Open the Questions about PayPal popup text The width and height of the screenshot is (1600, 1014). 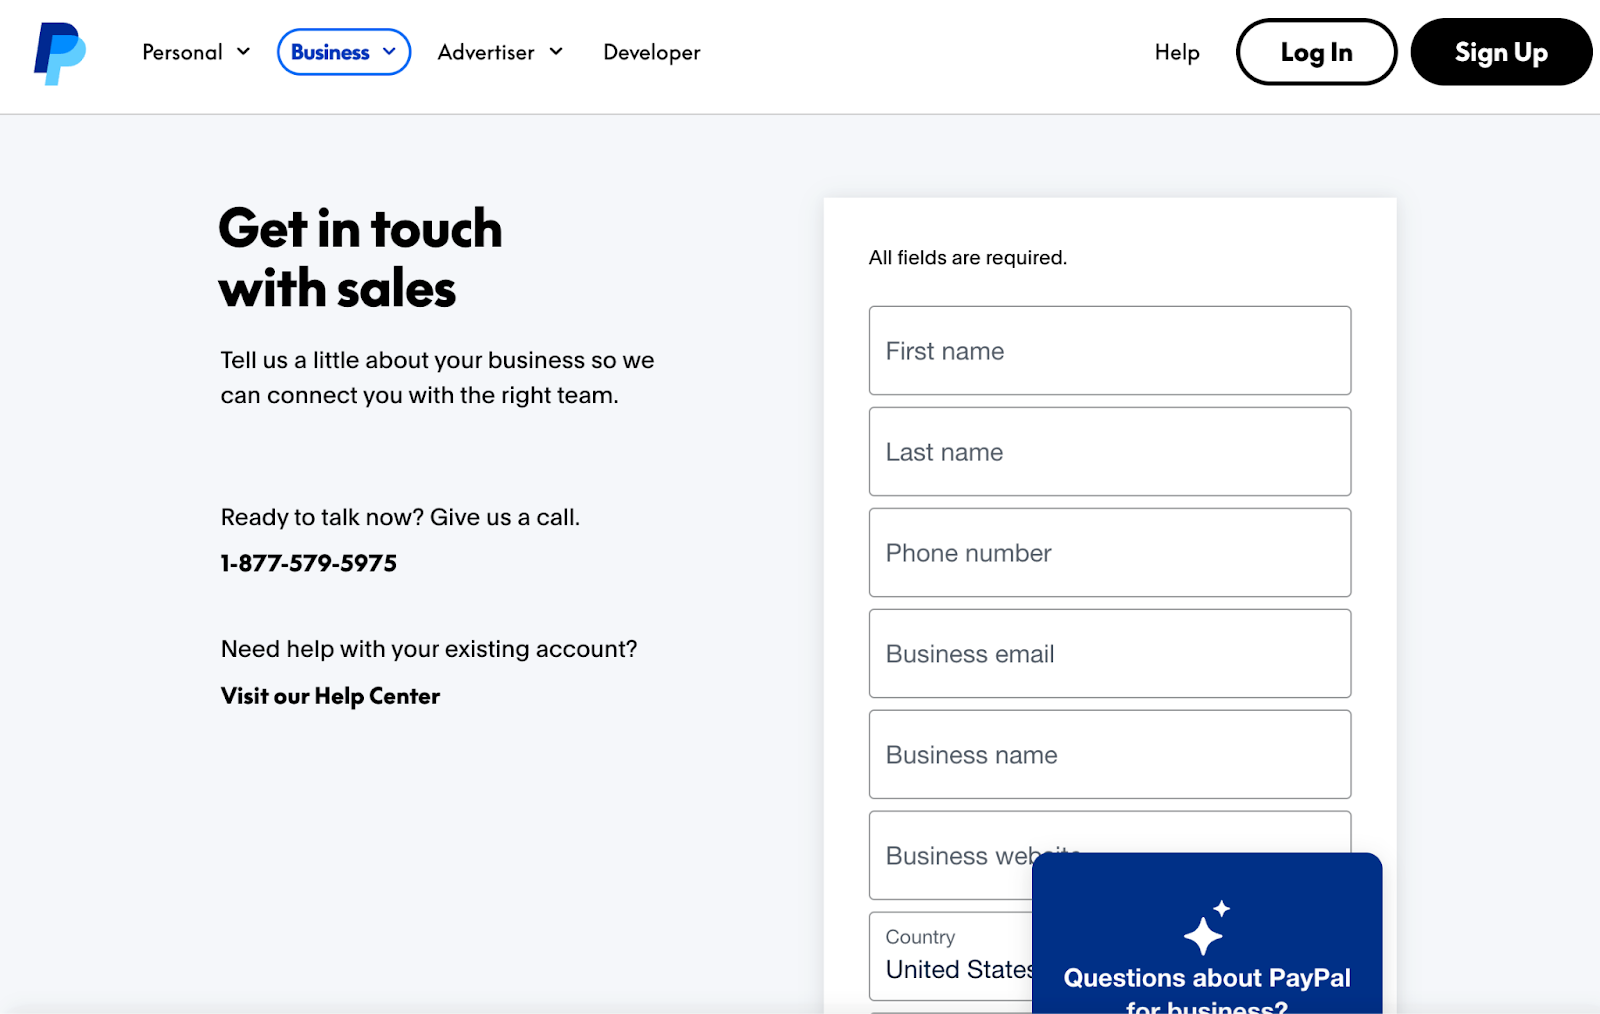[1207, 990]
